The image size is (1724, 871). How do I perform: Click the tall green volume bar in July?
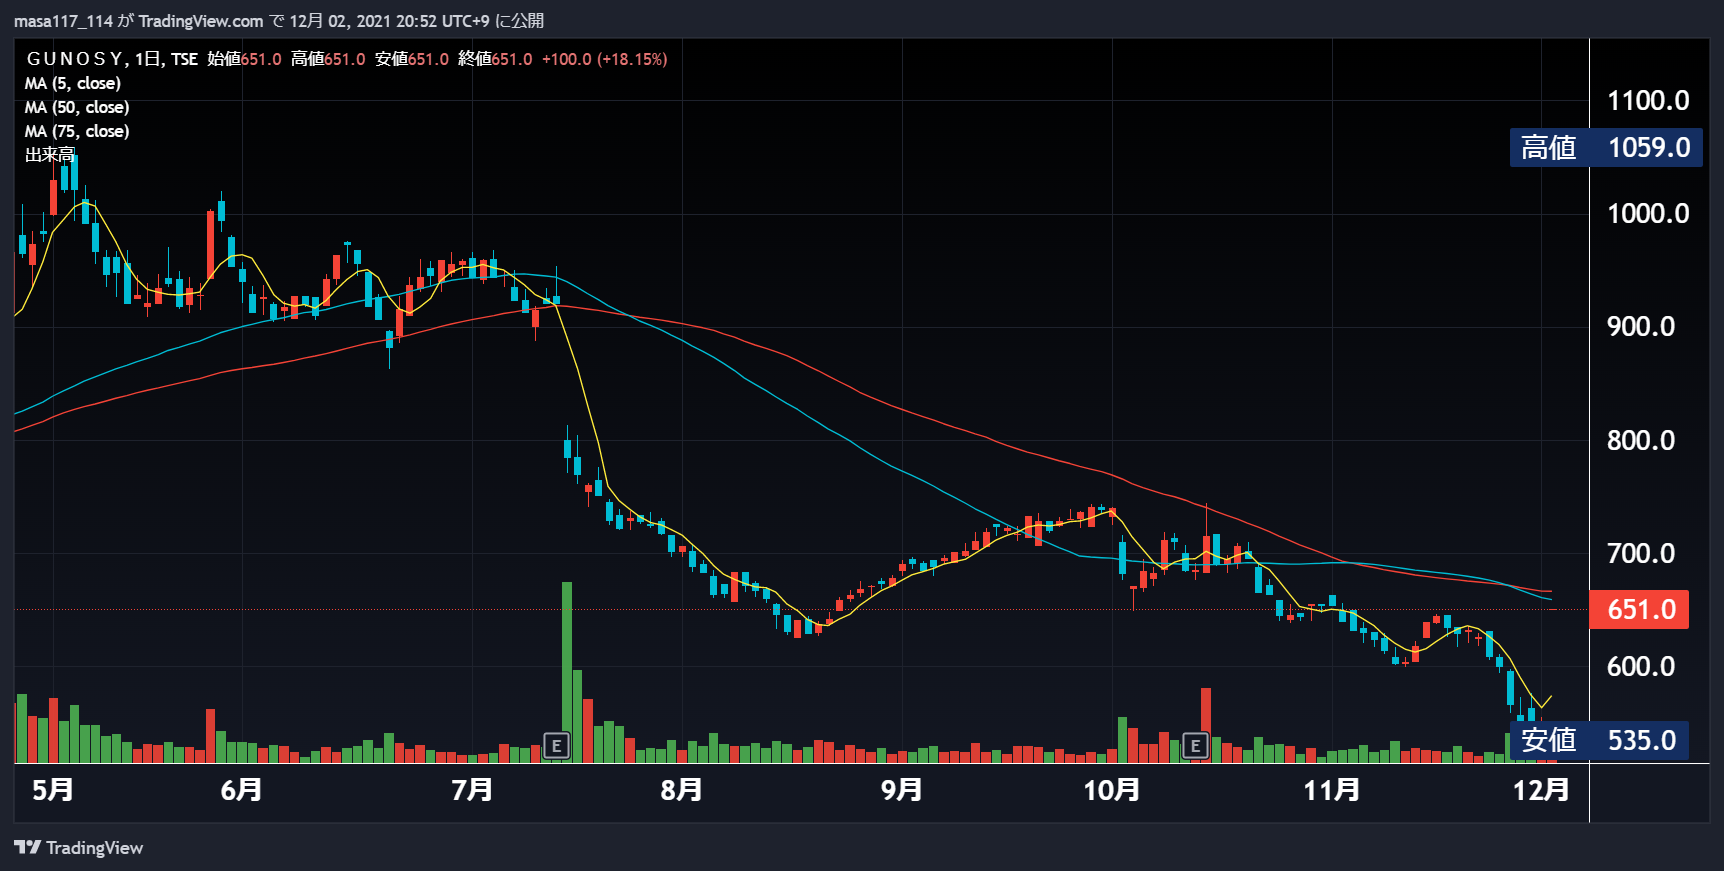point(567,672)
